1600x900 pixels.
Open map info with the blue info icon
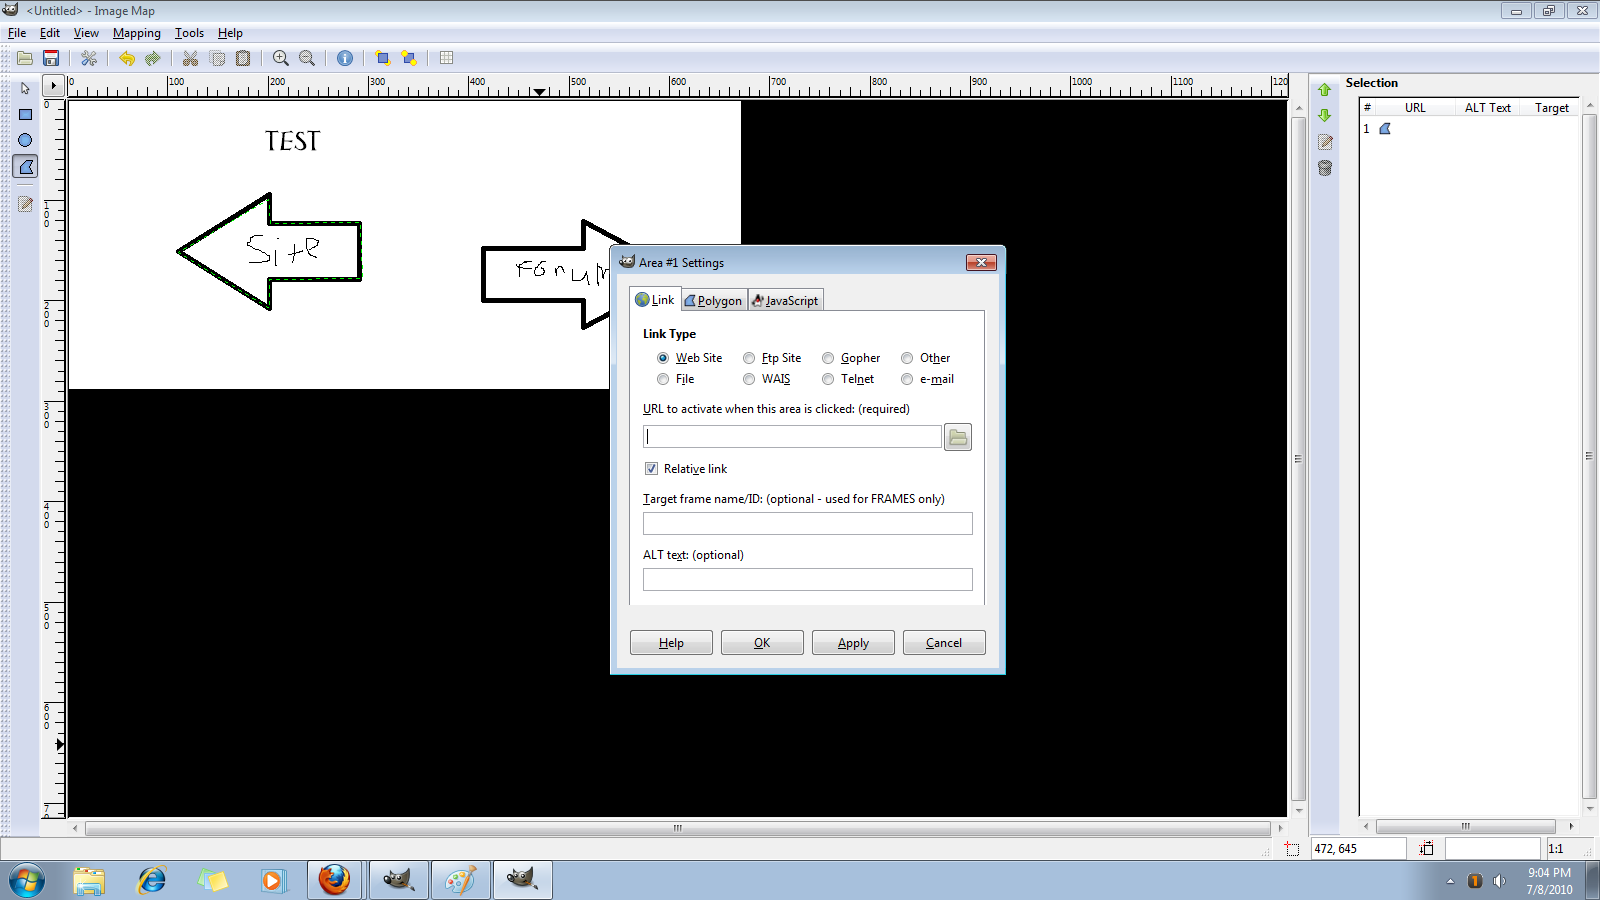345,58
